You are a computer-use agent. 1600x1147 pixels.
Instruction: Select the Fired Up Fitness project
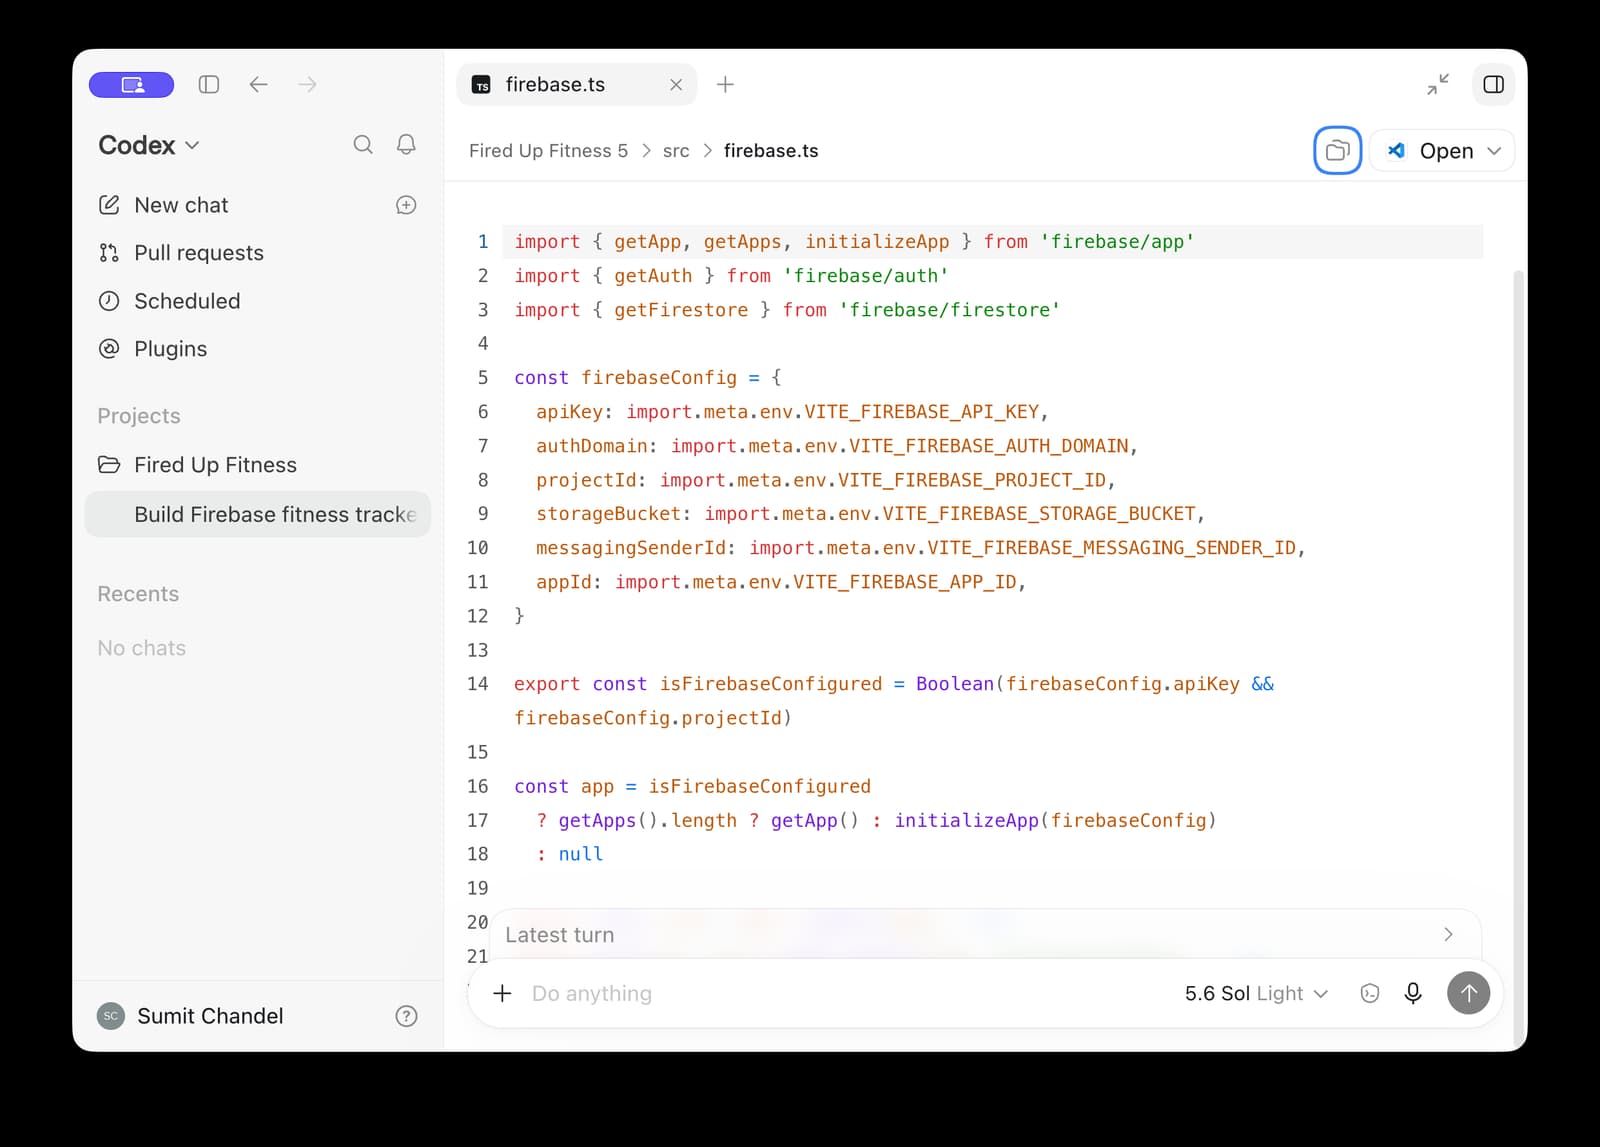[x=198, y=465]
